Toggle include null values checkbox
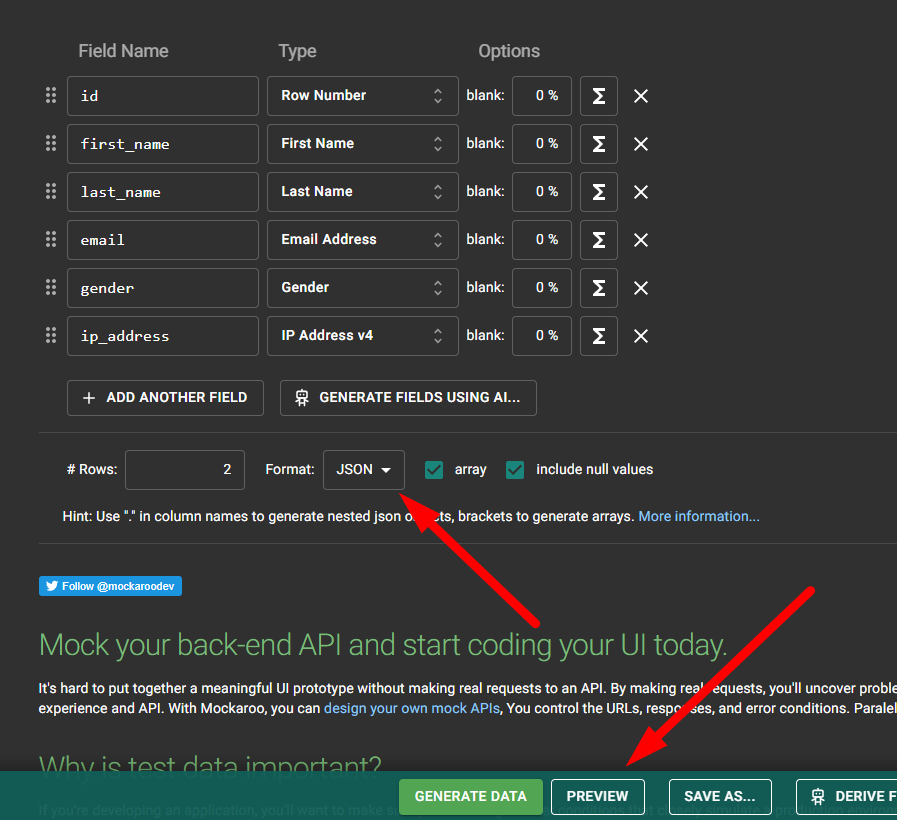This screenshot has height=820, width=897. [515, 470]
